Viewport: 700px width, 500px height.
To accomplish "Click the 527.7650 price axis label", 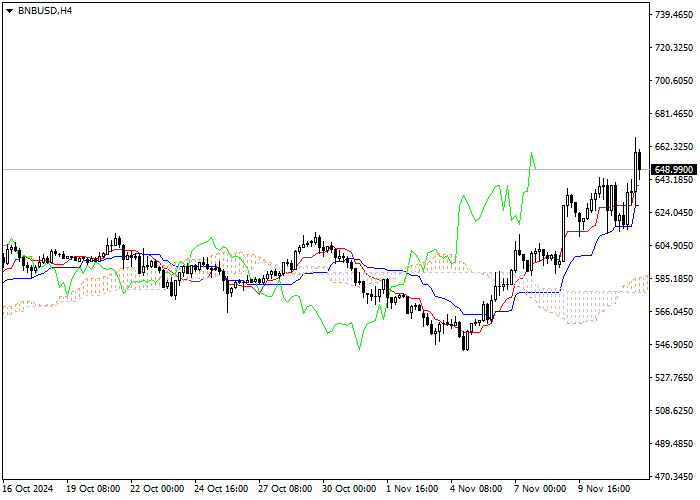I will [x=674, y=378].
